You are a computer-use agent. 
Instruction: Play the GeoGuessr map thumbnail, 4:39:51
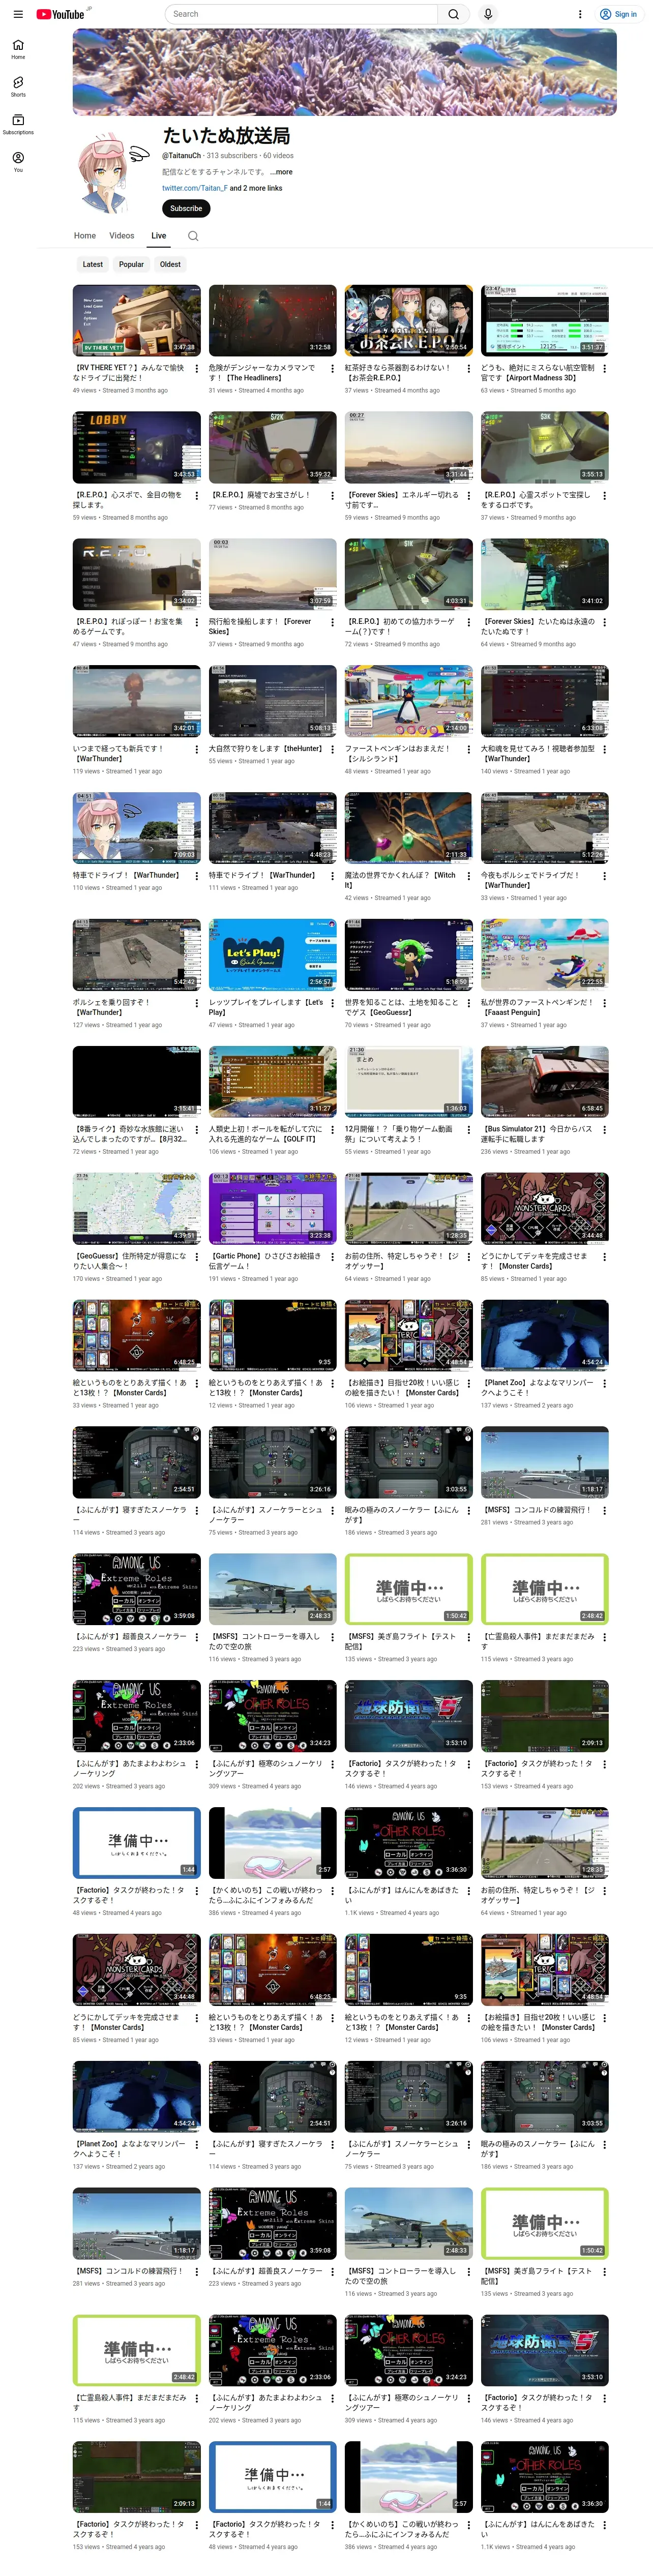coord(137,1209)
